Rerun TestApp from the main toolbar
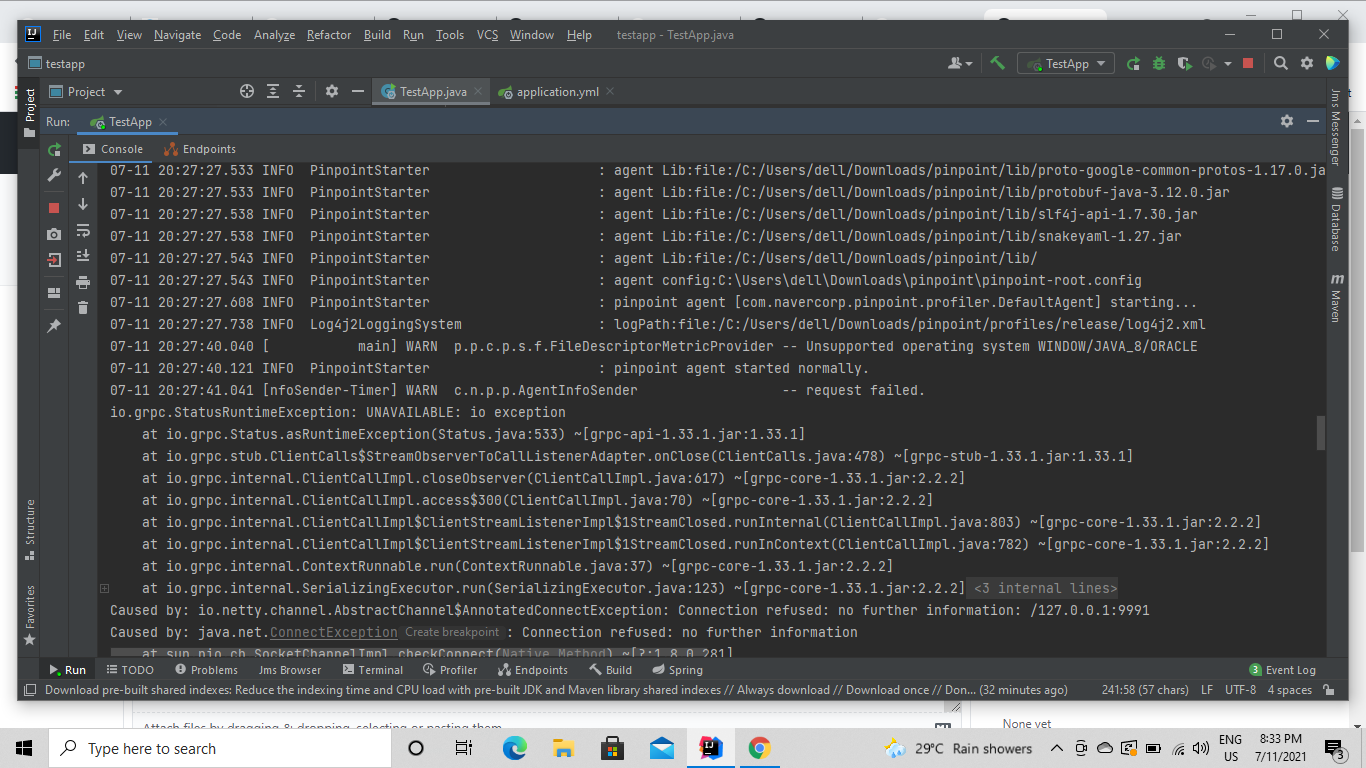This screenshot has width=1366, height=768. click(1133, 63)
